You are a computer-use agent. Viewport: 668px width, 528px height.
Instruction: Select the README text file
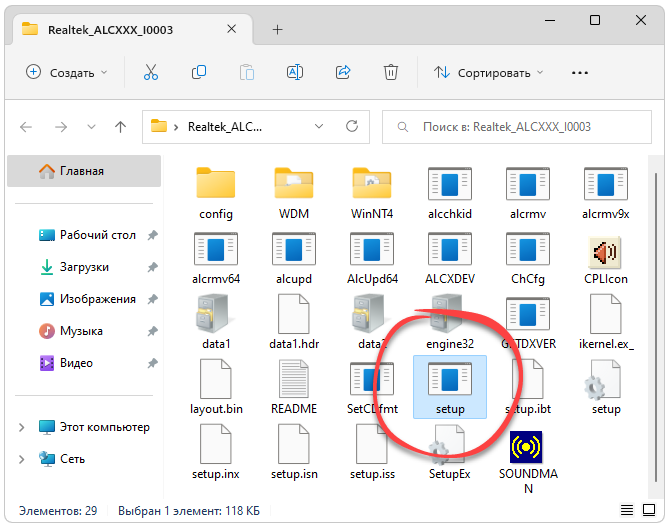pyautogui.click(x=294, y=387)
